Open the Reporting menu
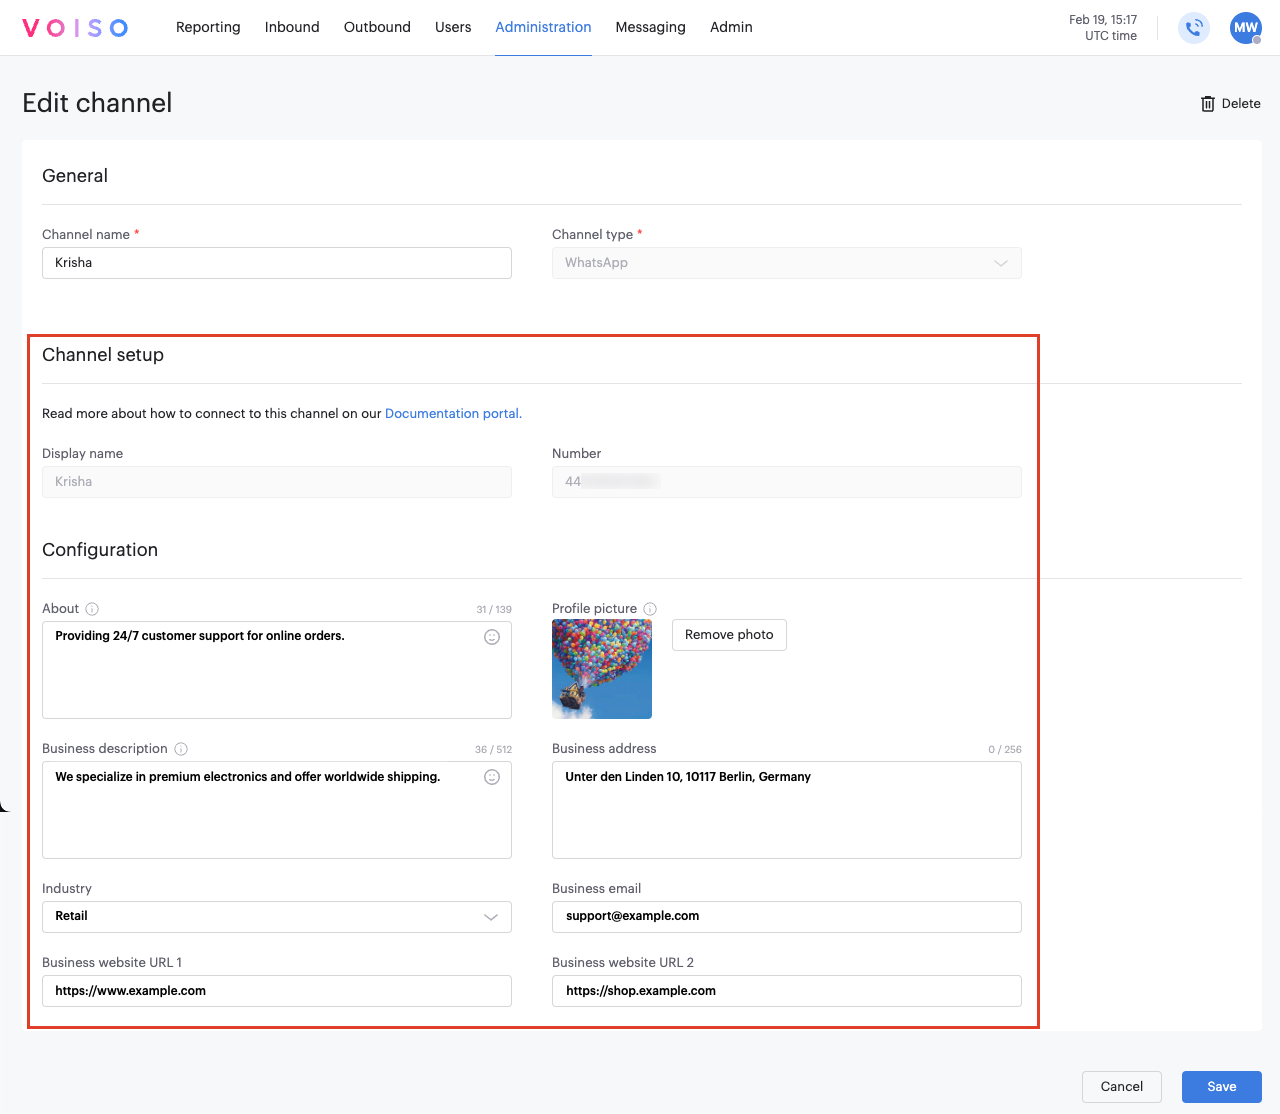This screenshot has width=1280, height=1114. pos(208,27)
